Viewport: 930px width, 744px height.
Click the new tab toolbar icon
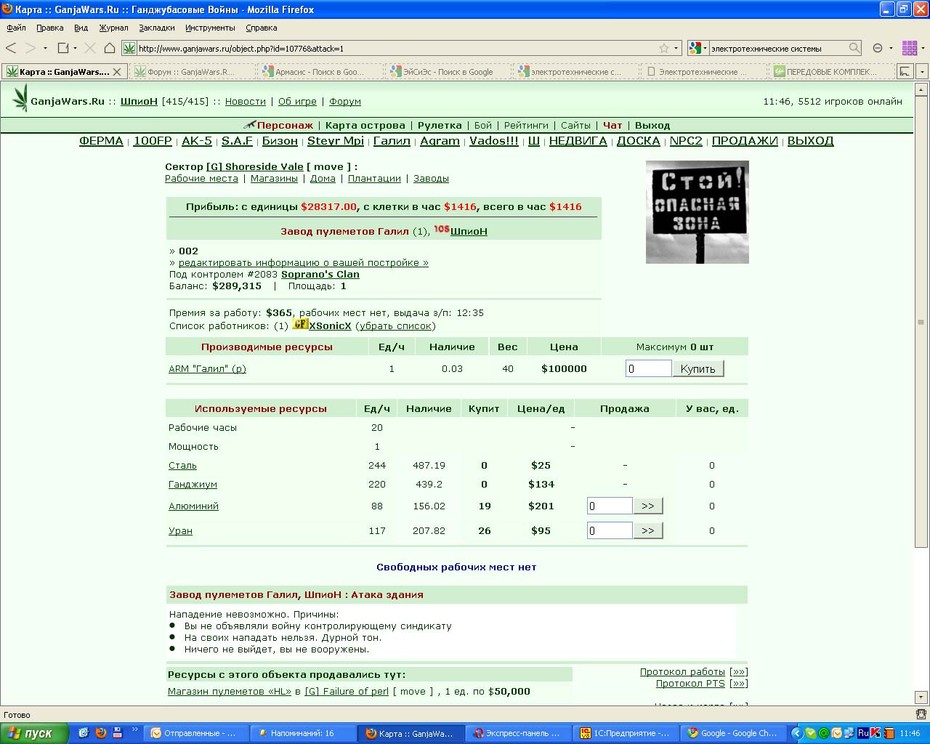63,48
